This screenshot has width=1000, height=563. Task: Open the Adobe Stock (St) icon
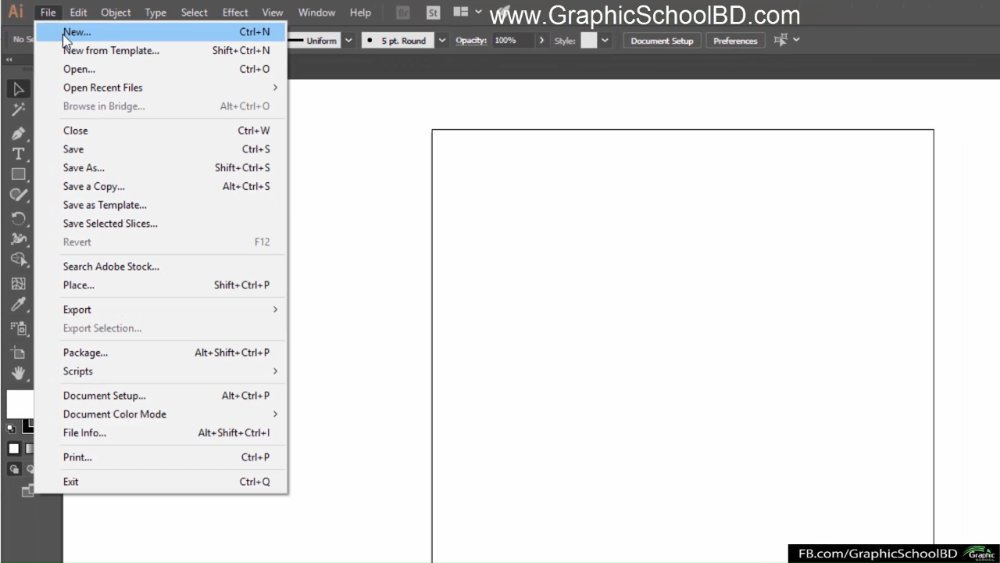tap(433, 13)
